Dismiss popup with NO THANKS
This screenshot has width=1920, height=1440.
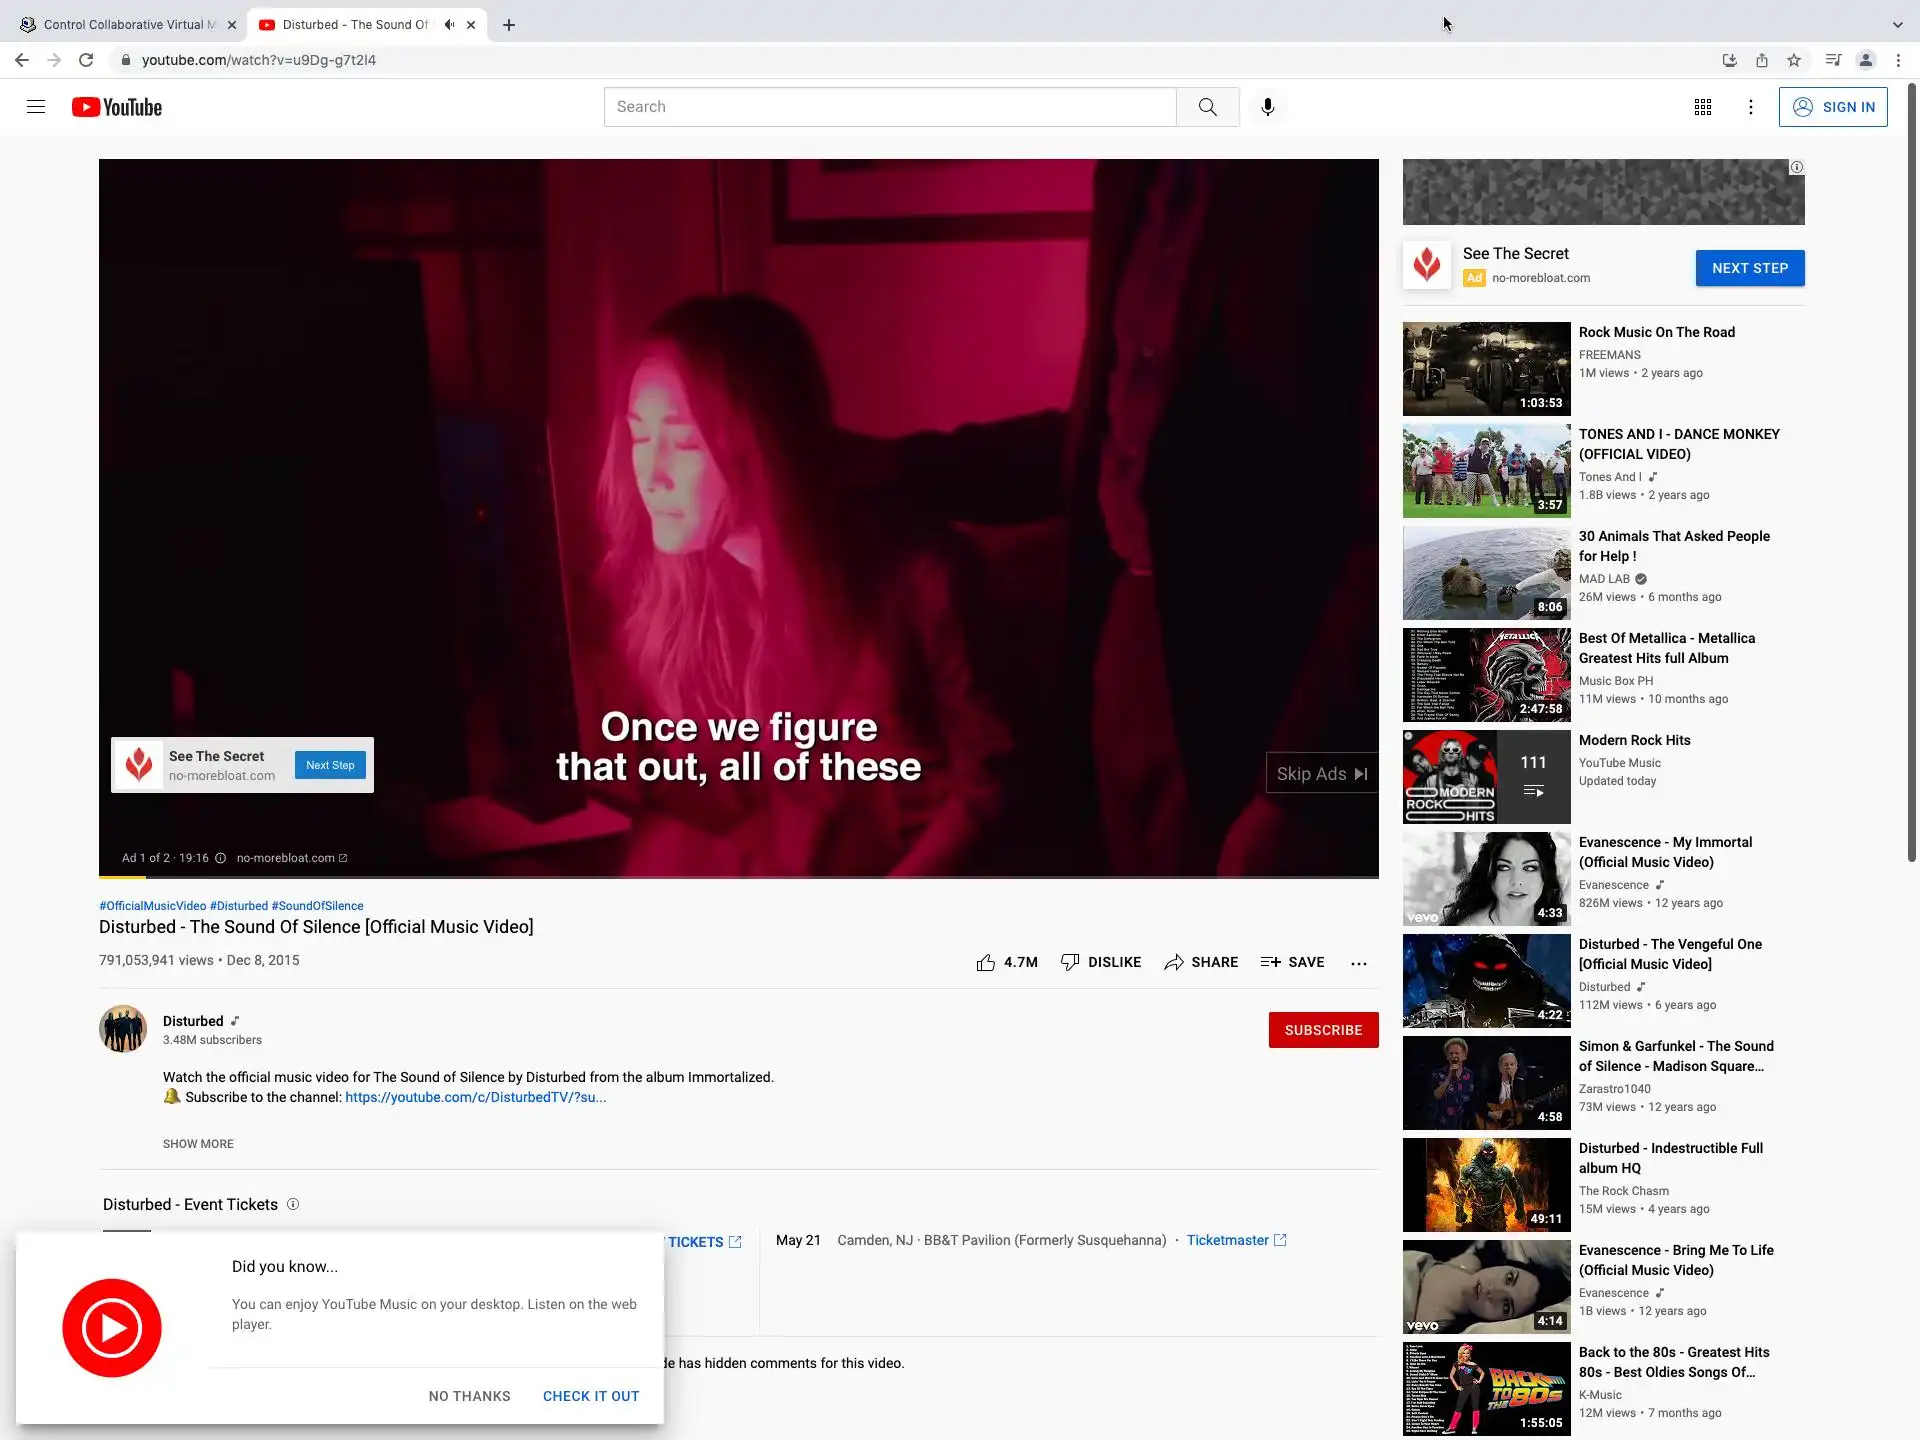(x=469, y=1396)
